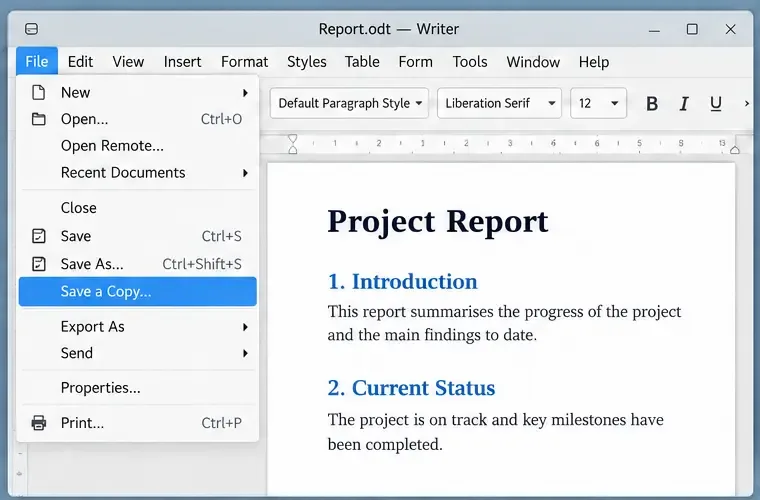Image resolution: width=760 pixels, height=500 pixels.
Task: Click the right indent marker on ruler
Action: 735,150
